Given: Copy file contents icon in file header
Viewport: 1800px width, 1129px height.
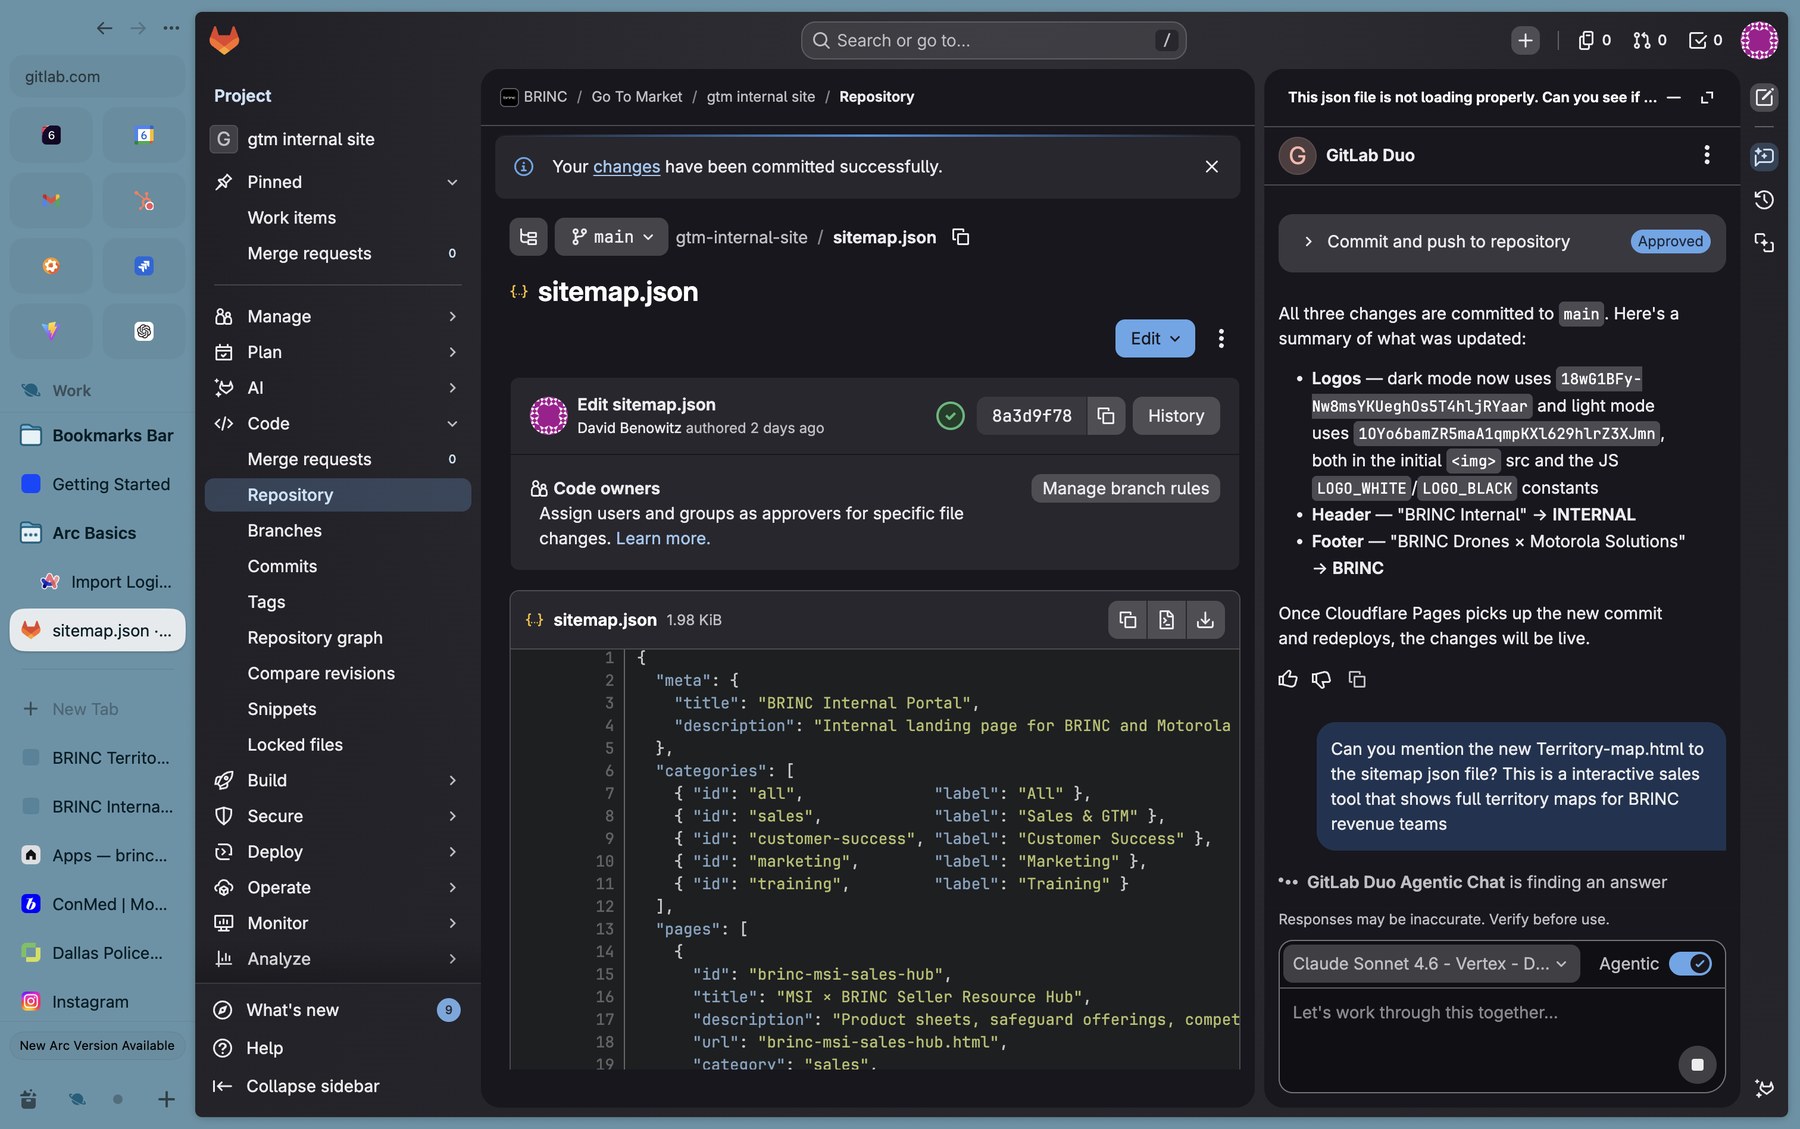Looking at the screenshot, I should pyautogui.click(x=1127, y=620).
